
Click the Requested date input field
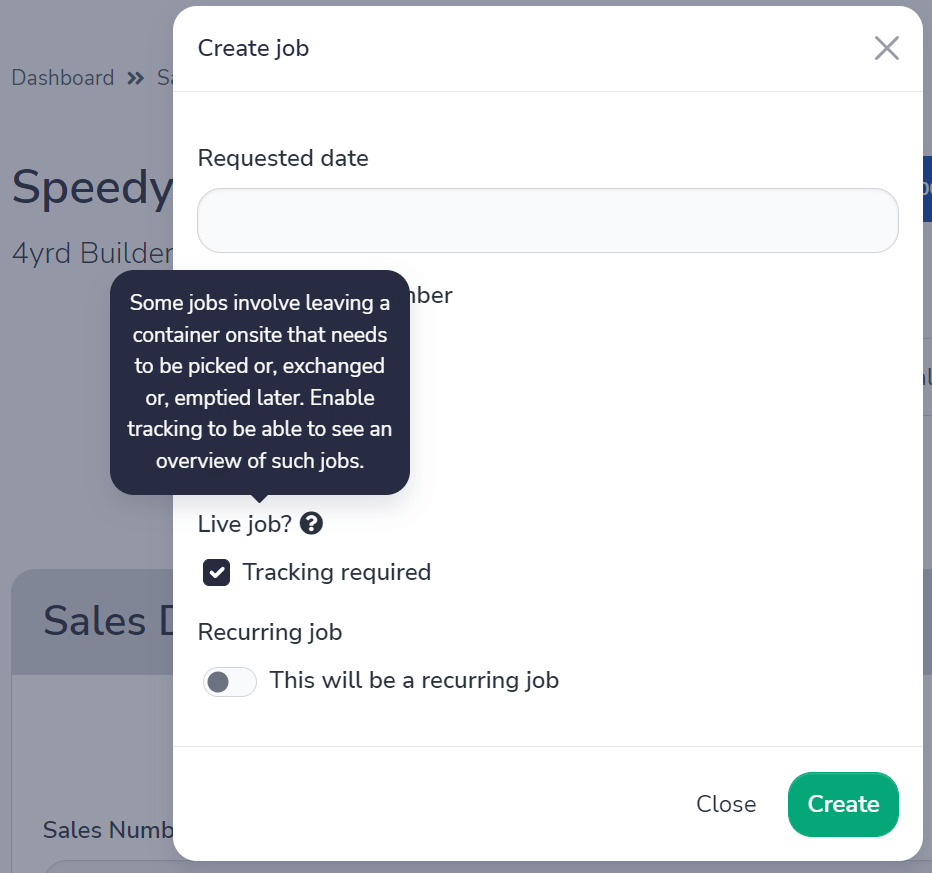pyautogui.click(x=547, y=220)
